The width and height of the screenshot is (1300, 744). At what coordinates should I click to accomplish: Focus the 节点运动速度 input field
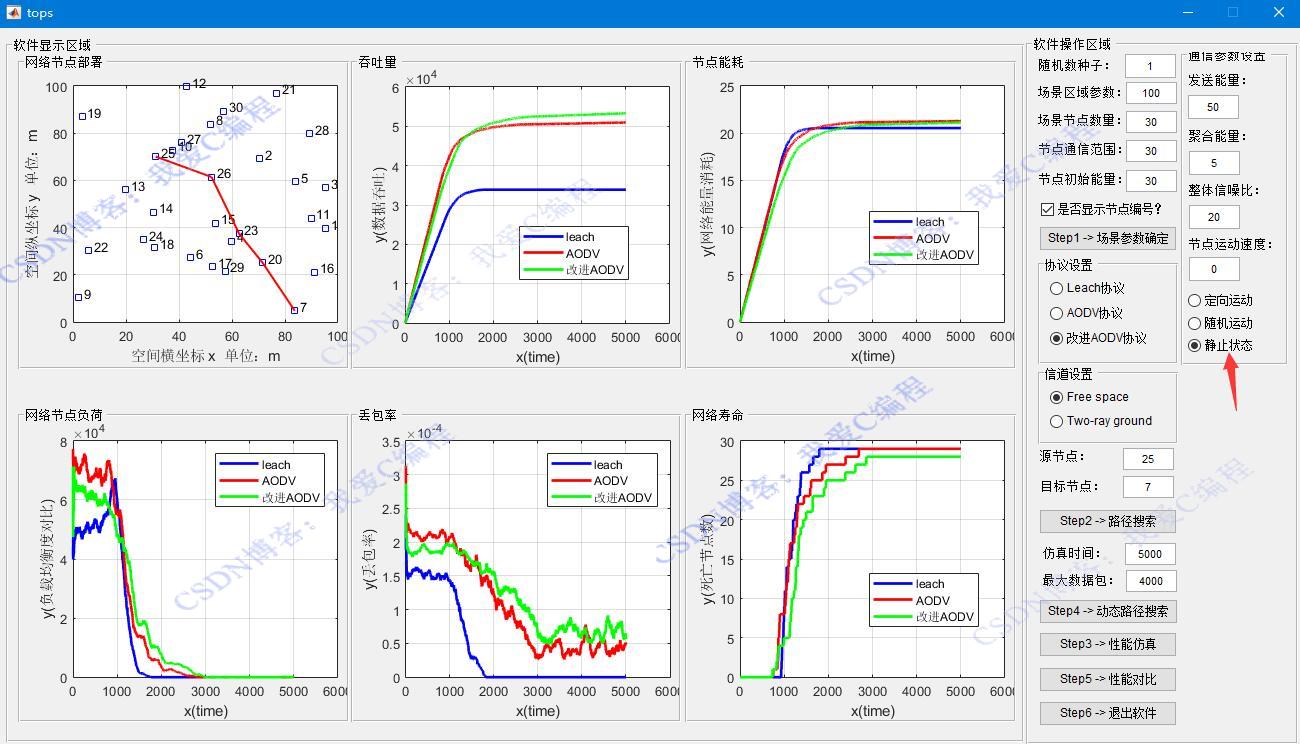(1214, 269)
